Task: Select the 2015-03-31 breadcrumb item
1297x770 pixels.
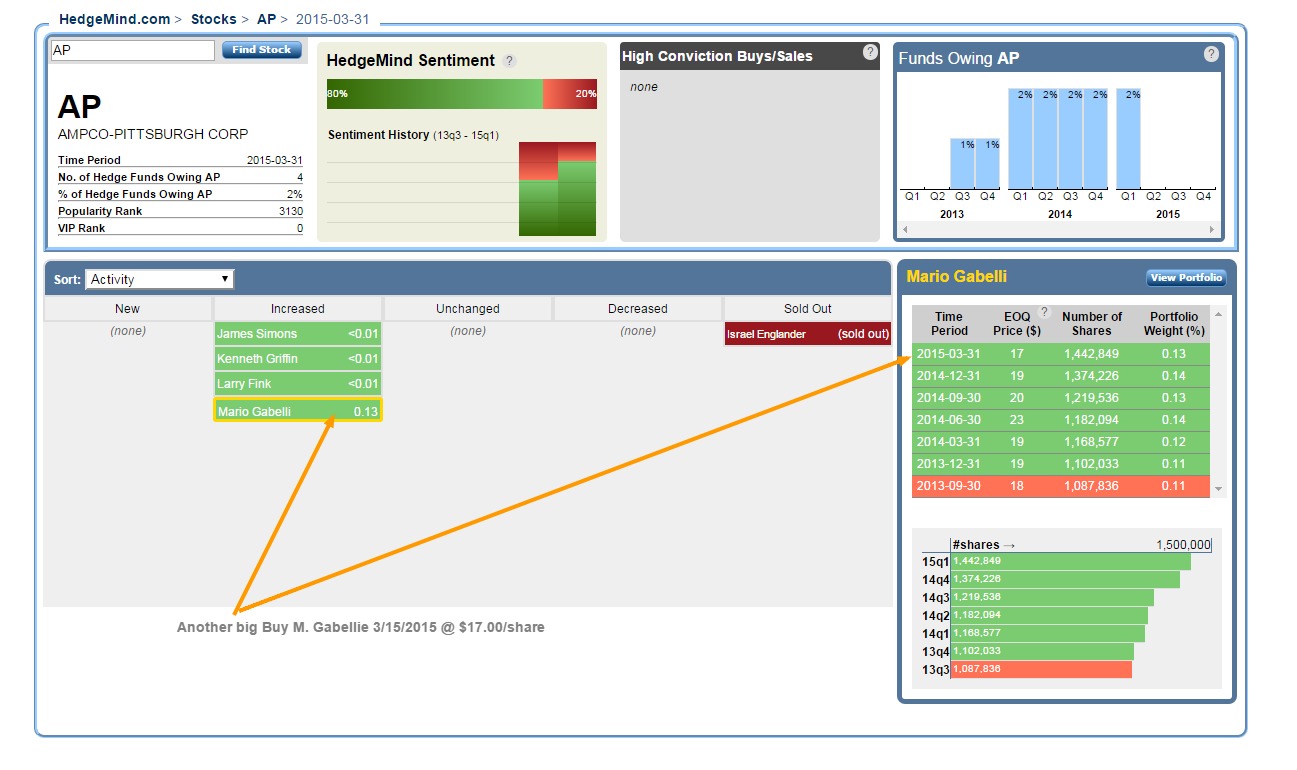Action: [x=332, y=19]
